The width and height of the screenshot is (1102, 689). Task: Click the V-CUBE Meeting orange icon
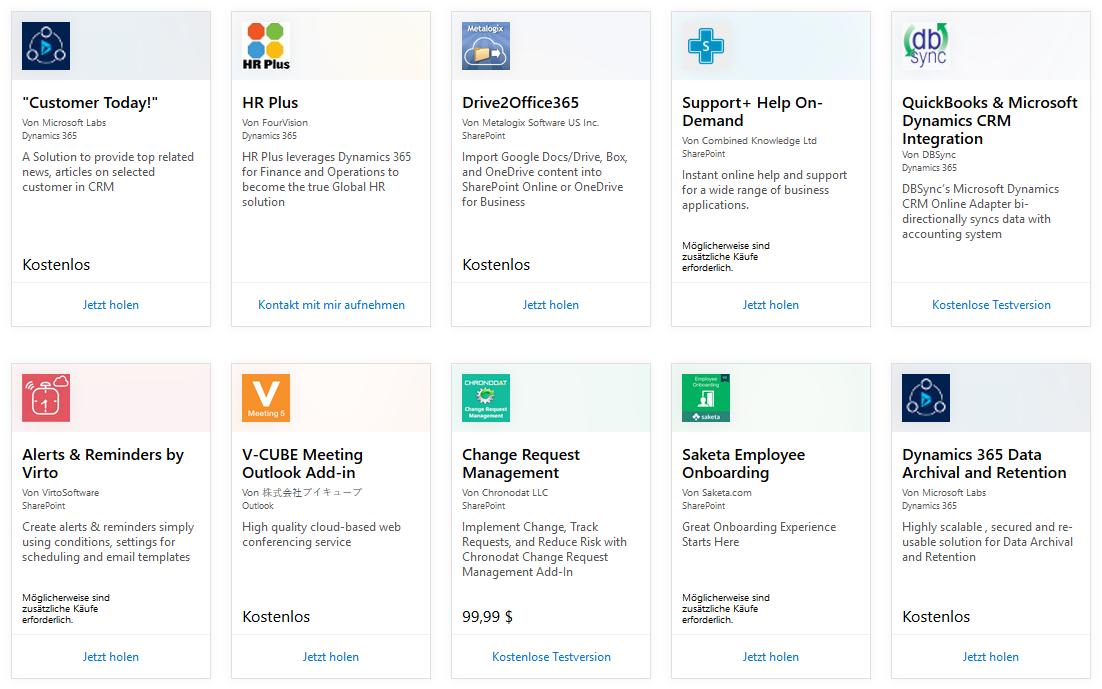coord(266,398)
